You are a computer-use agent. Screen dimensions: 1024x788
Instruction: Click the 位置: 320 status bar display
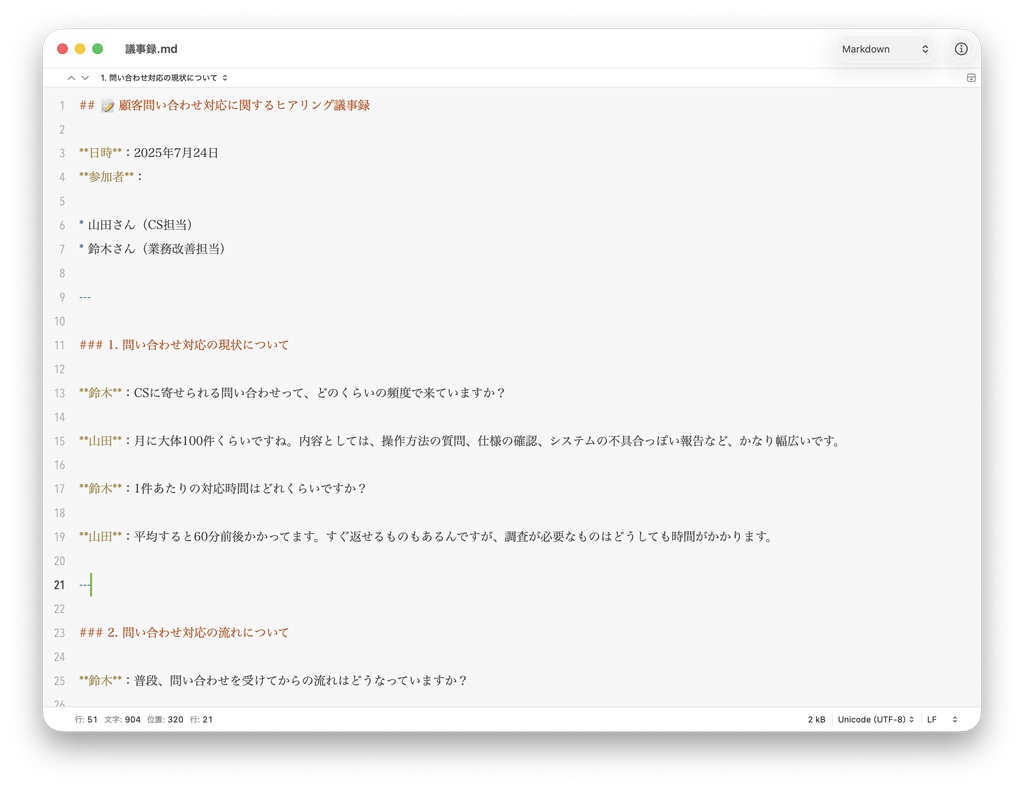point(167,719)
